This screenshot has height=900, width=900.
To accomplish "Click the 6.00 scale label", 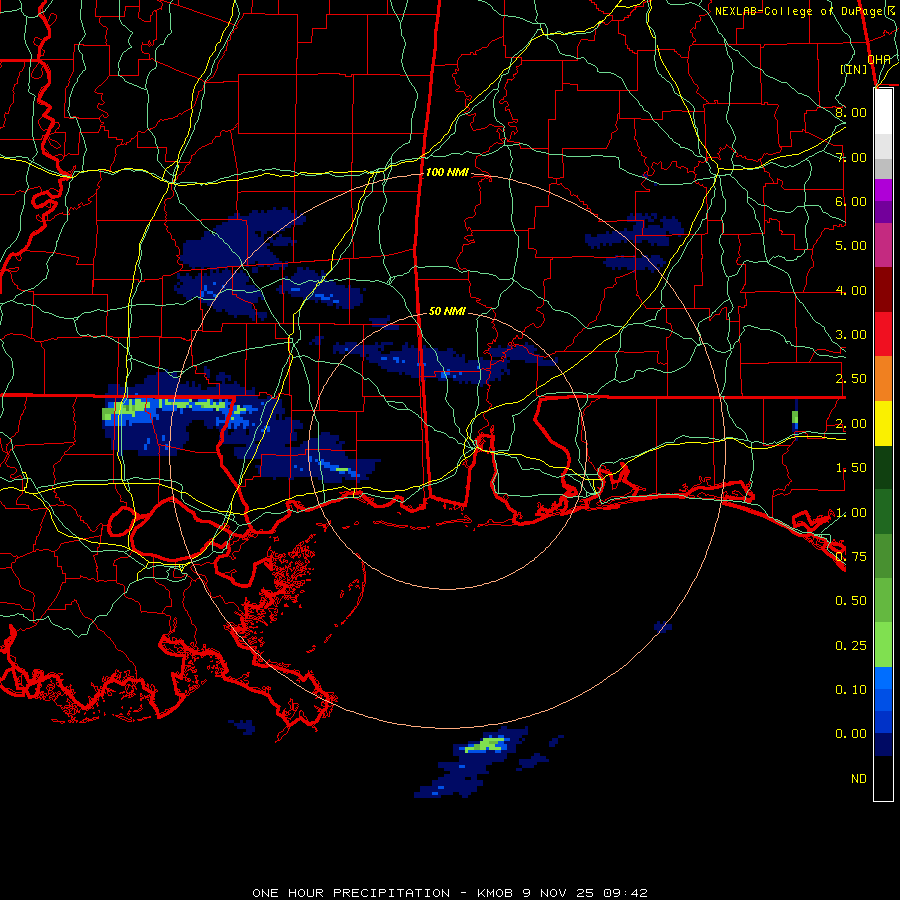I will point(851,201).
